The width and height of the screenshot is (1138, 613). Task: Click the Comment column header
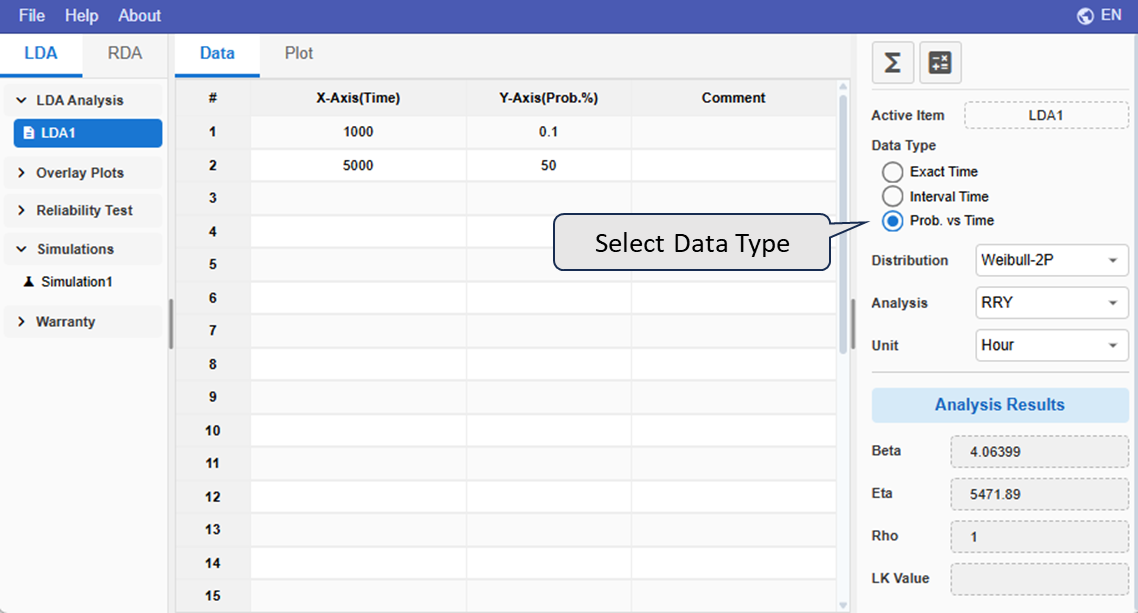coord(734,98)
